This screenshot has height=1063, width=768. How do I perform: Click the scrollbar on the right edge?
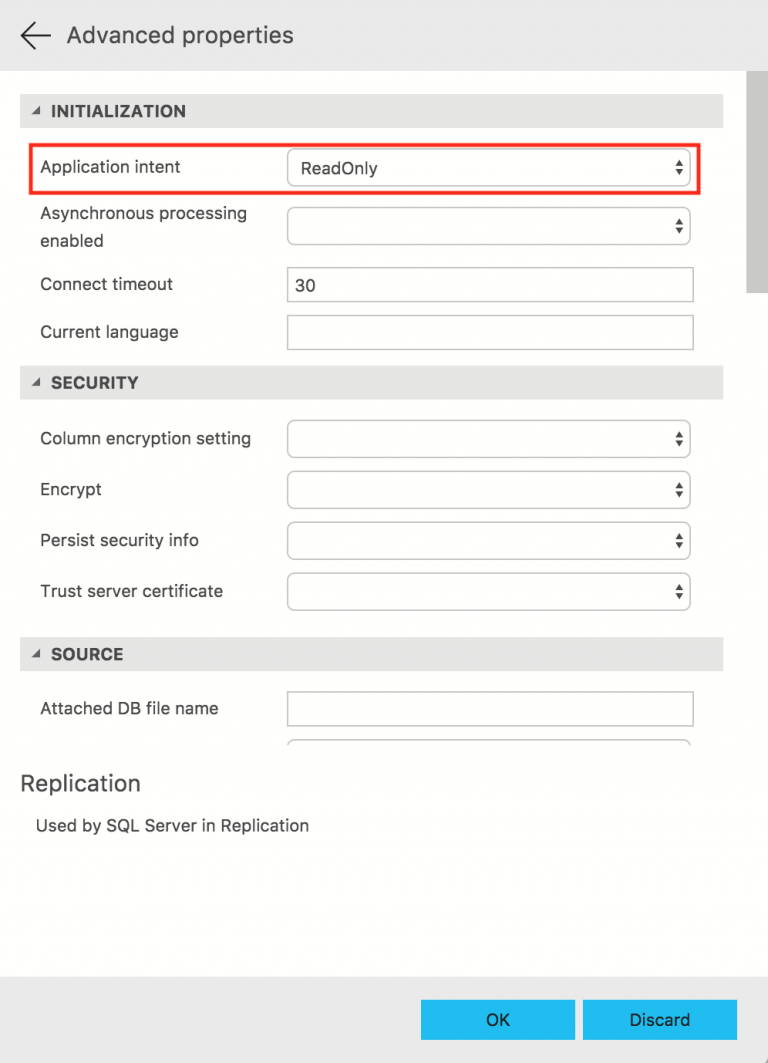[x=757, y=180]
